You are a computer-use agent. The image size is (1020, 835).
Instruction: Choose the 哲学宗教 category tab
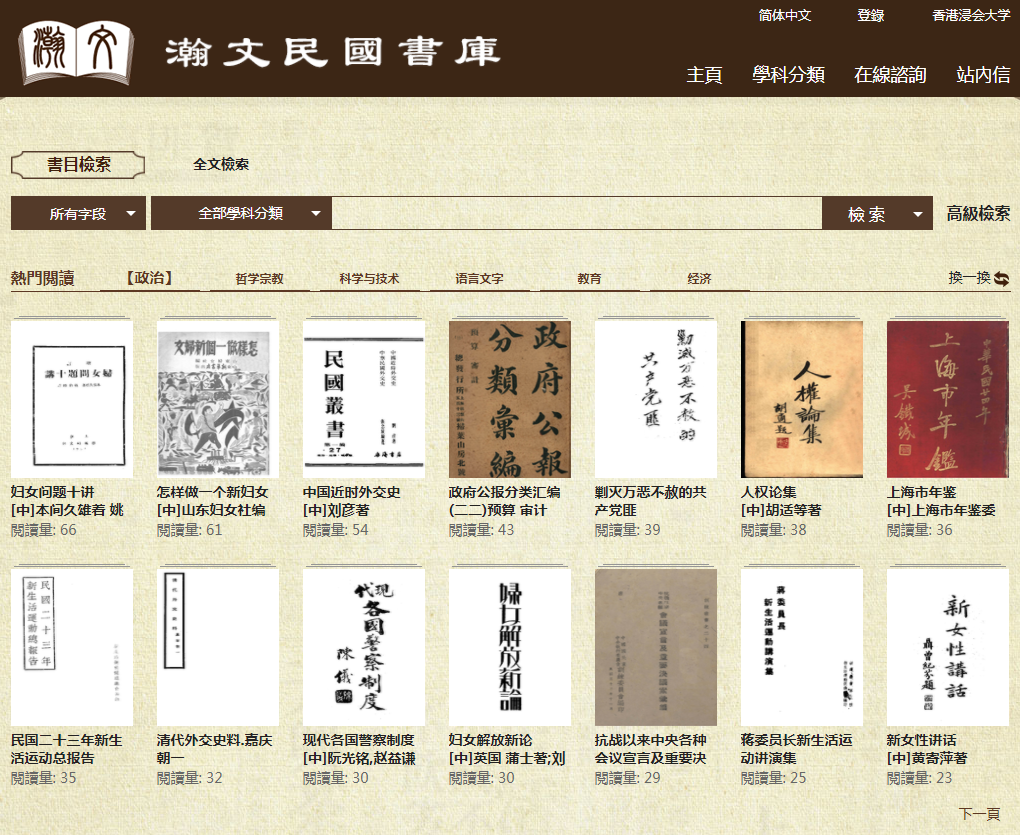tap(259, 279)
